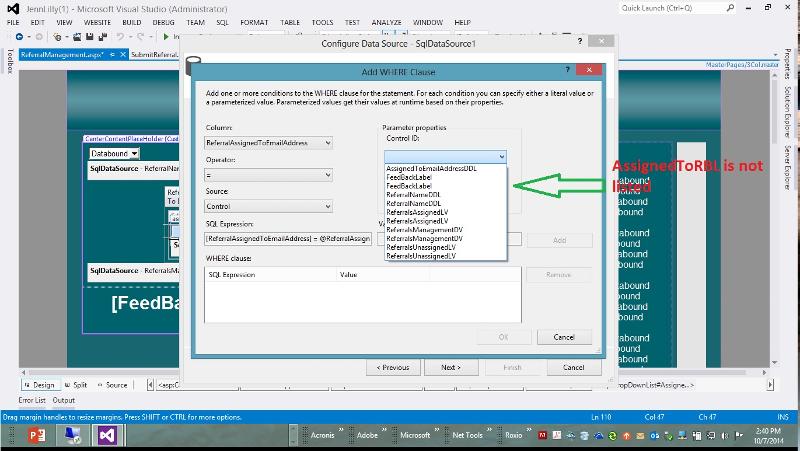This screenshot has width=800, height=451.
Task: Click the tag navigator left arrow
Action: (150, 385)
